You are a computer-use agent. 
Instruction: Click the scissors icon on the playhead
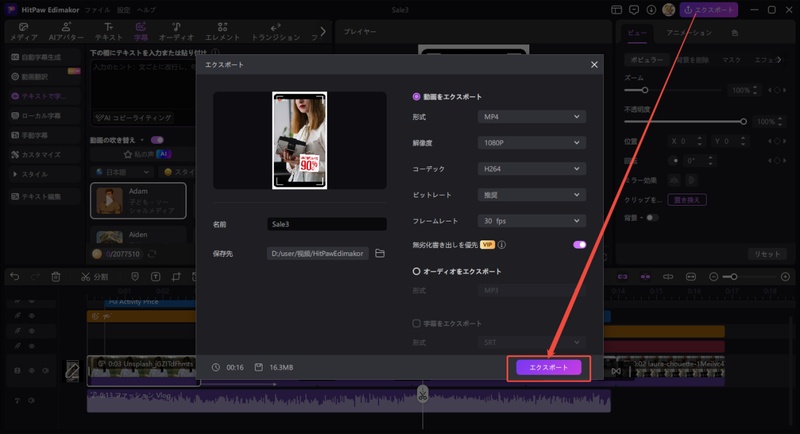point(422,394)
